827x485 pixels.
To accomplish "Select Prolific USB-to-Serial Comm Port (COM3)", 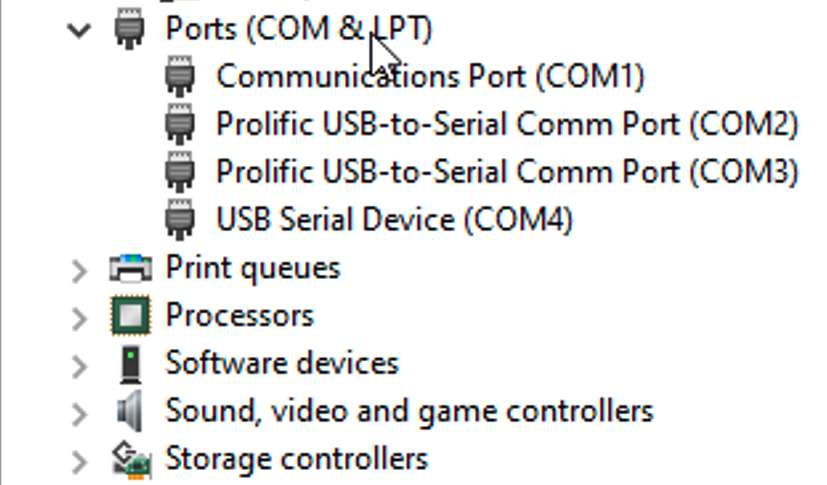I will click(507, 172).
